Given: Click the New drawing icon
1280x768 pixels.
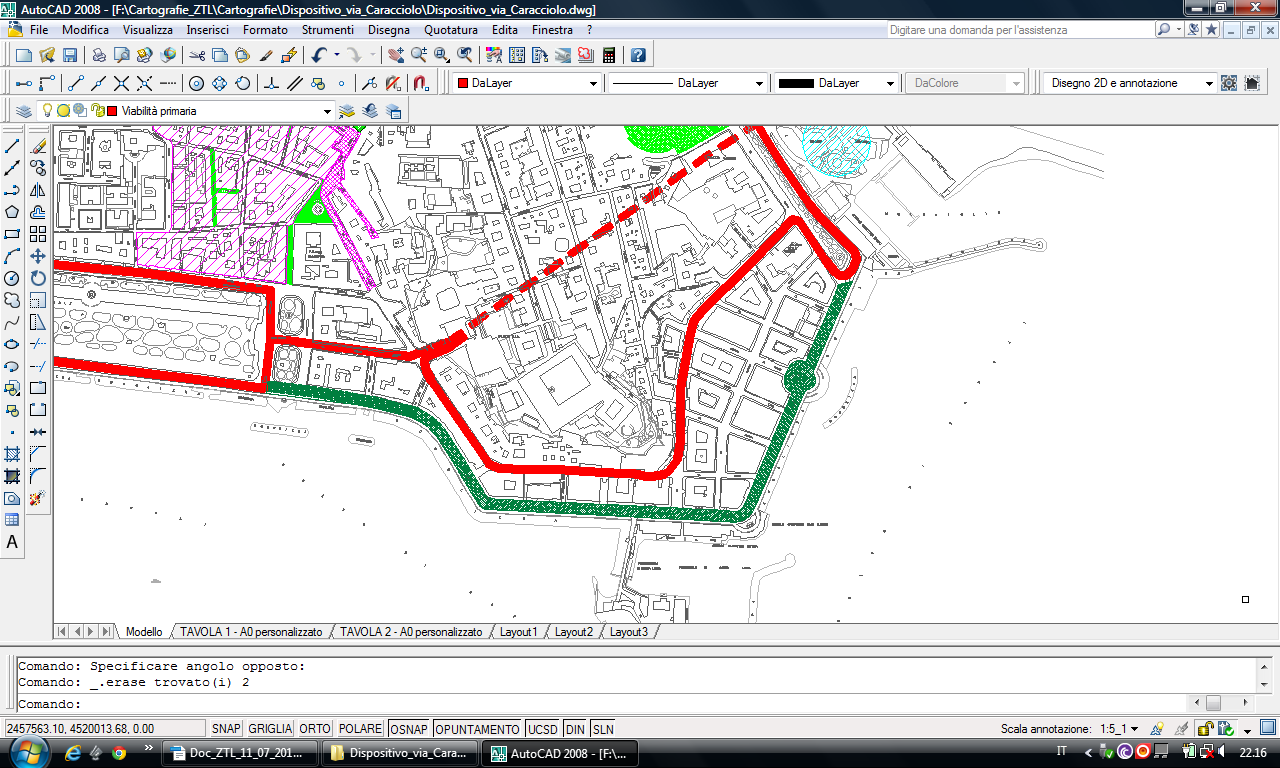Looking at the screenshot, I should tap(23, 55).
